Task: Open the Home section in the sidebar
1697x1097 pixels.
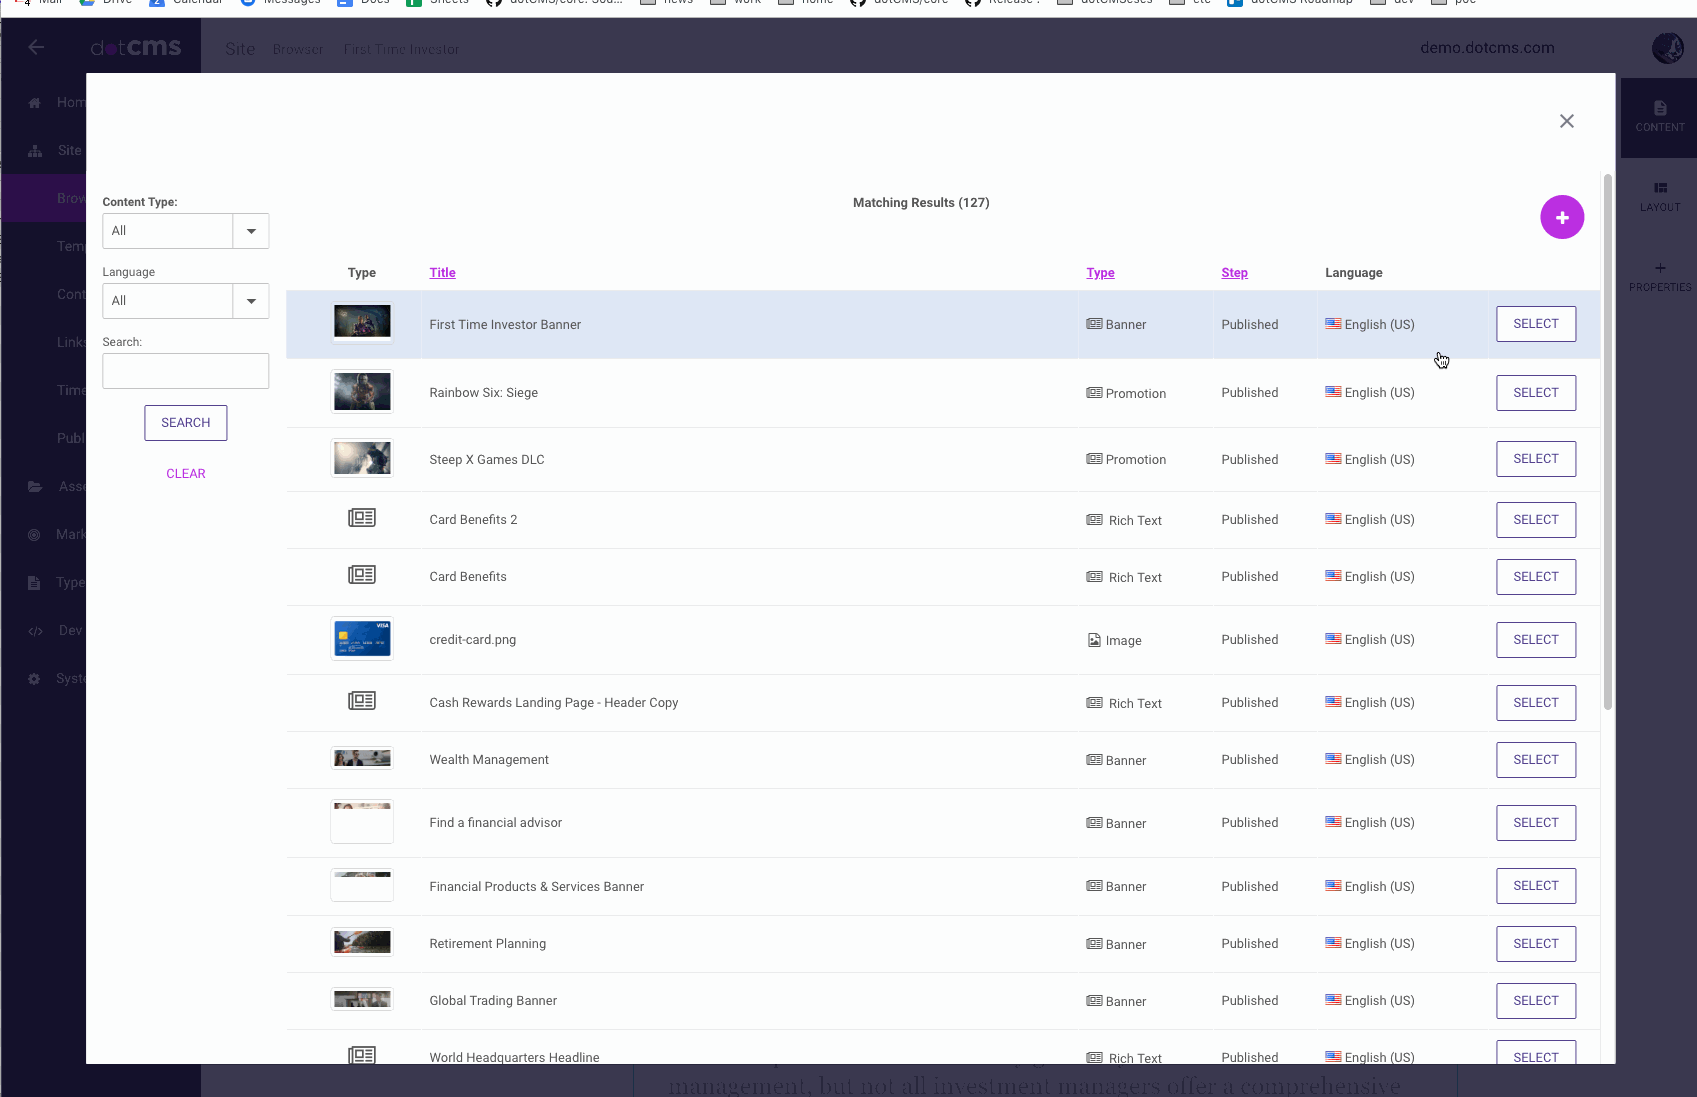Action: (x=35, y=102)
